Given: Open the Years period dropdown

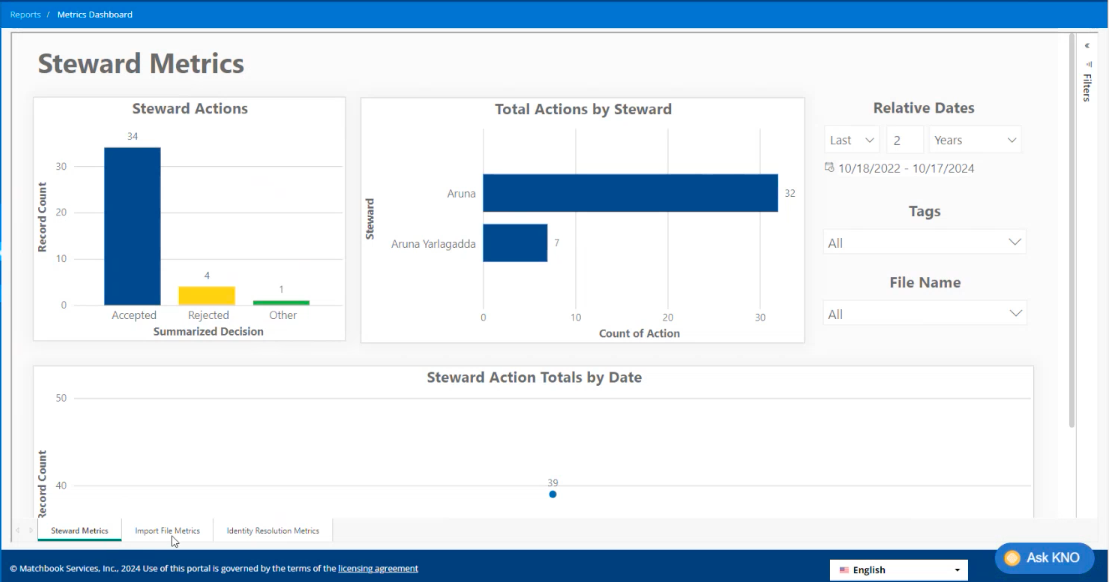Looking at the screenshot, I should (x=975, y=140).
